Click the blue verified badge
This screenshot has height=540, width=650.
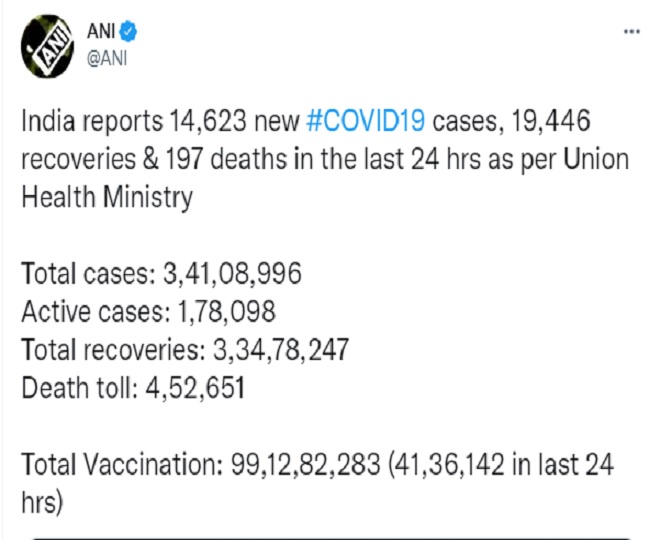pyautogui.click(x=128, y=31)
